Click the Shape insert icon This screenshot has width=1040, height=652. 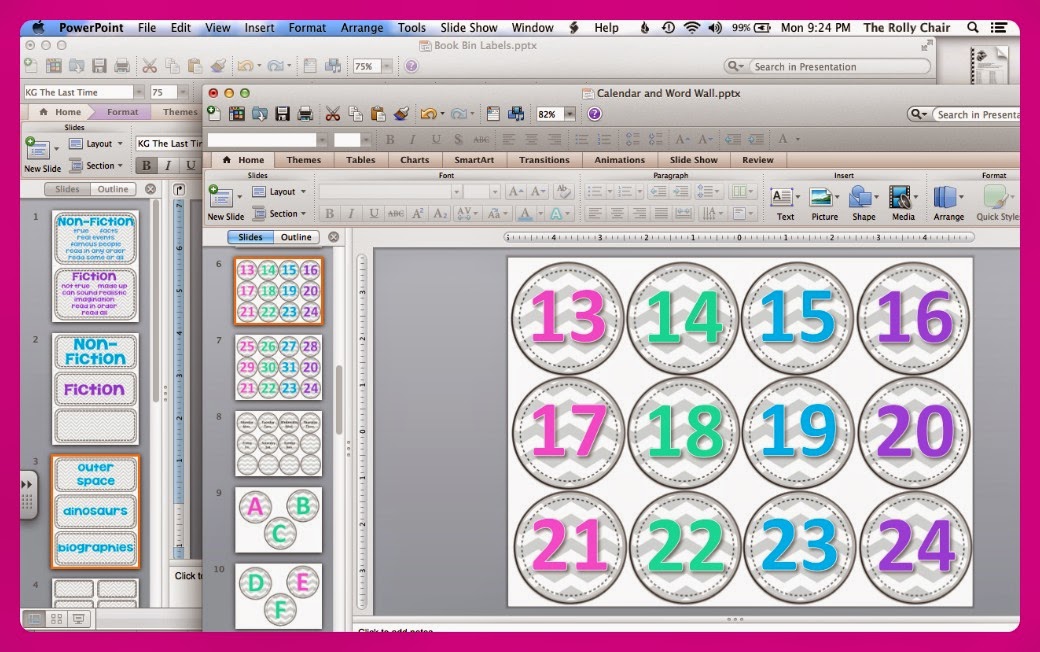click(860, 197)
